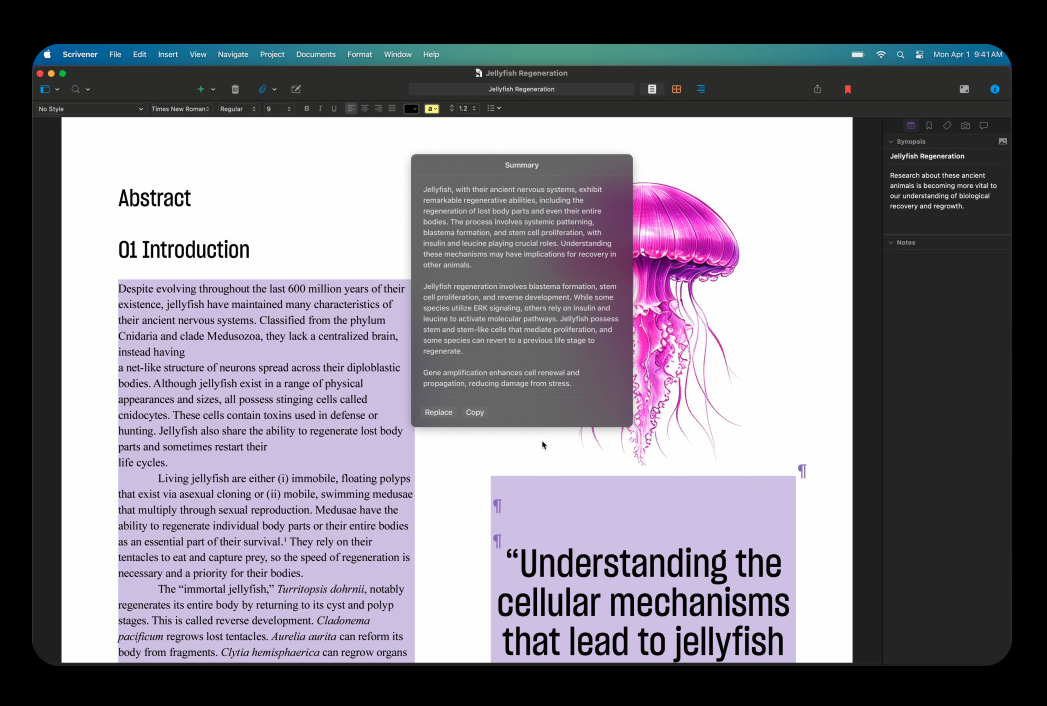Click the Wi-Fi status icon
The image size is (1047, 706).
(881, 55)
